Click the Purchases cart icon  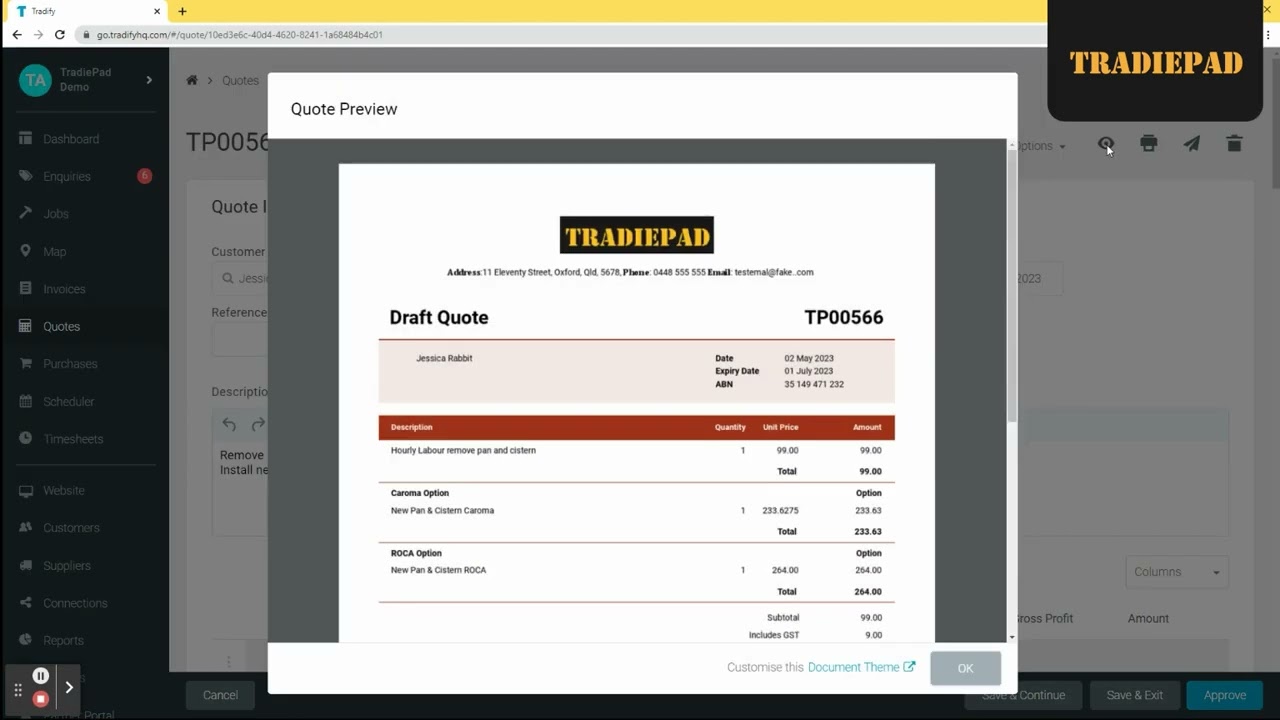[26, 363]
